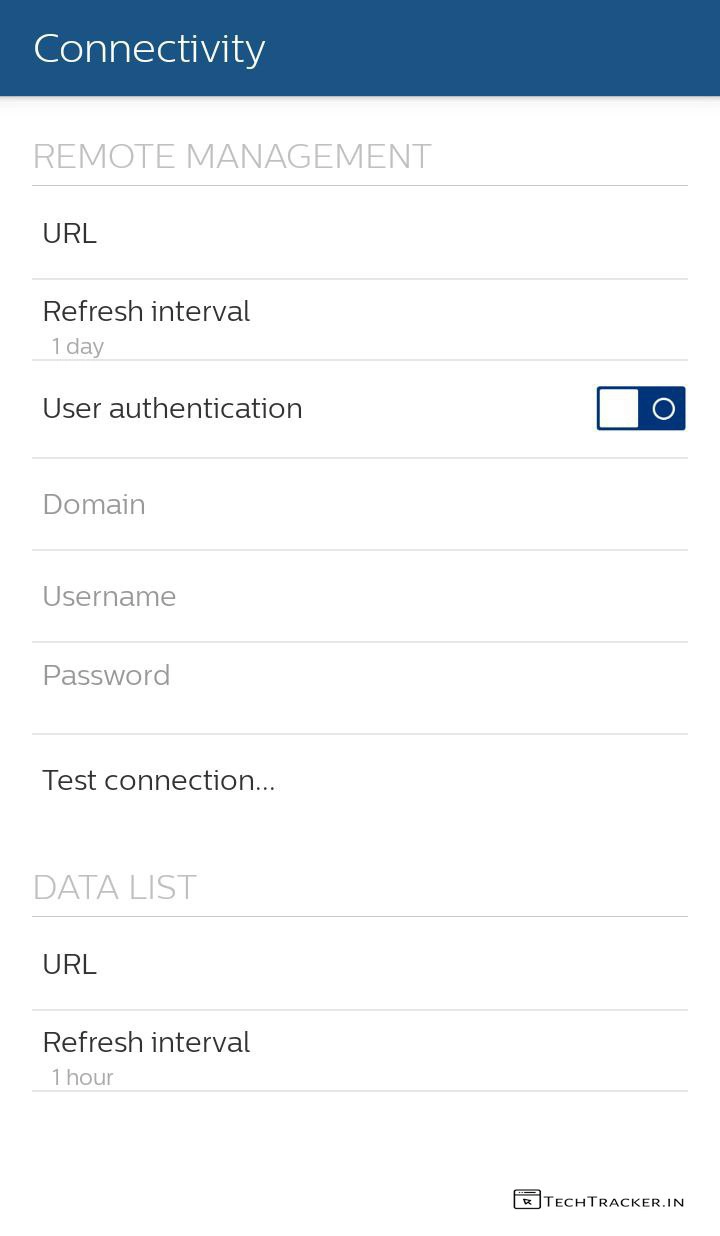This screenshot has width=720, height=1236.
Task: Open the Remote Management URL setting
Action: (x=70, y=233)
